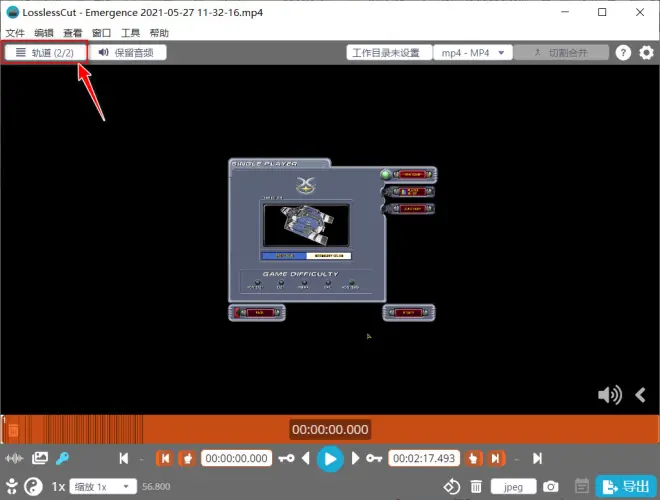Open the 工具 menu
Image resolution: width=660 pixels, height=500 pixels.
coord(130,33)
